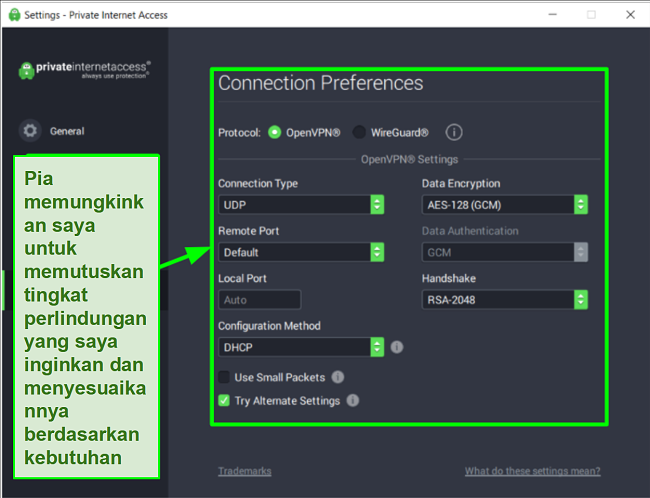Open the Data Encryption AES-128 dropdown
Viewport: 650px width, 498px height.
[x=504, y=205]
